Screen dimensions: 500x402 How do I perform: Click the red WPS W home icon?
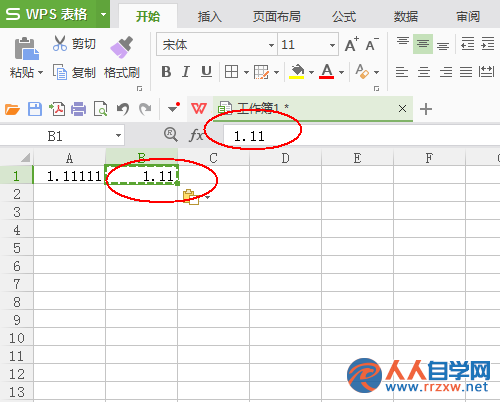[x=199, y=108]
